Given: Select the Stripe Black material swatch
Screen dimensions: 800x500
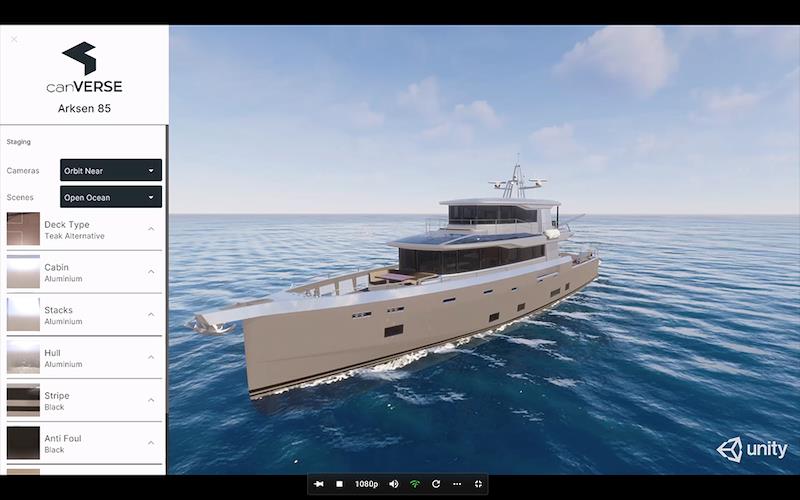Looking at the screenshot, I should click(23, 400).
